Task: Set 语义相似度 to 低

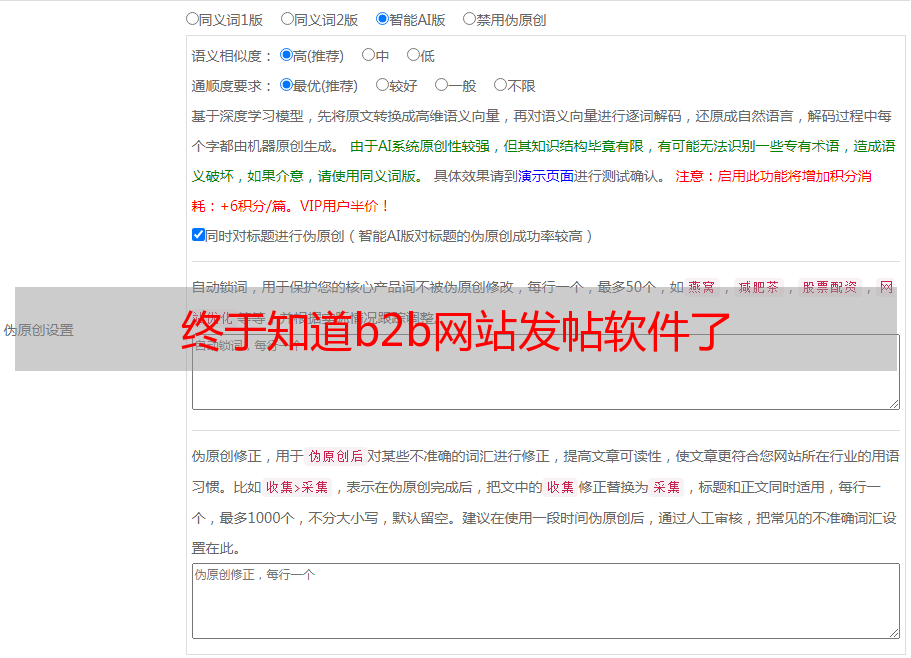Action: (413, 55)
